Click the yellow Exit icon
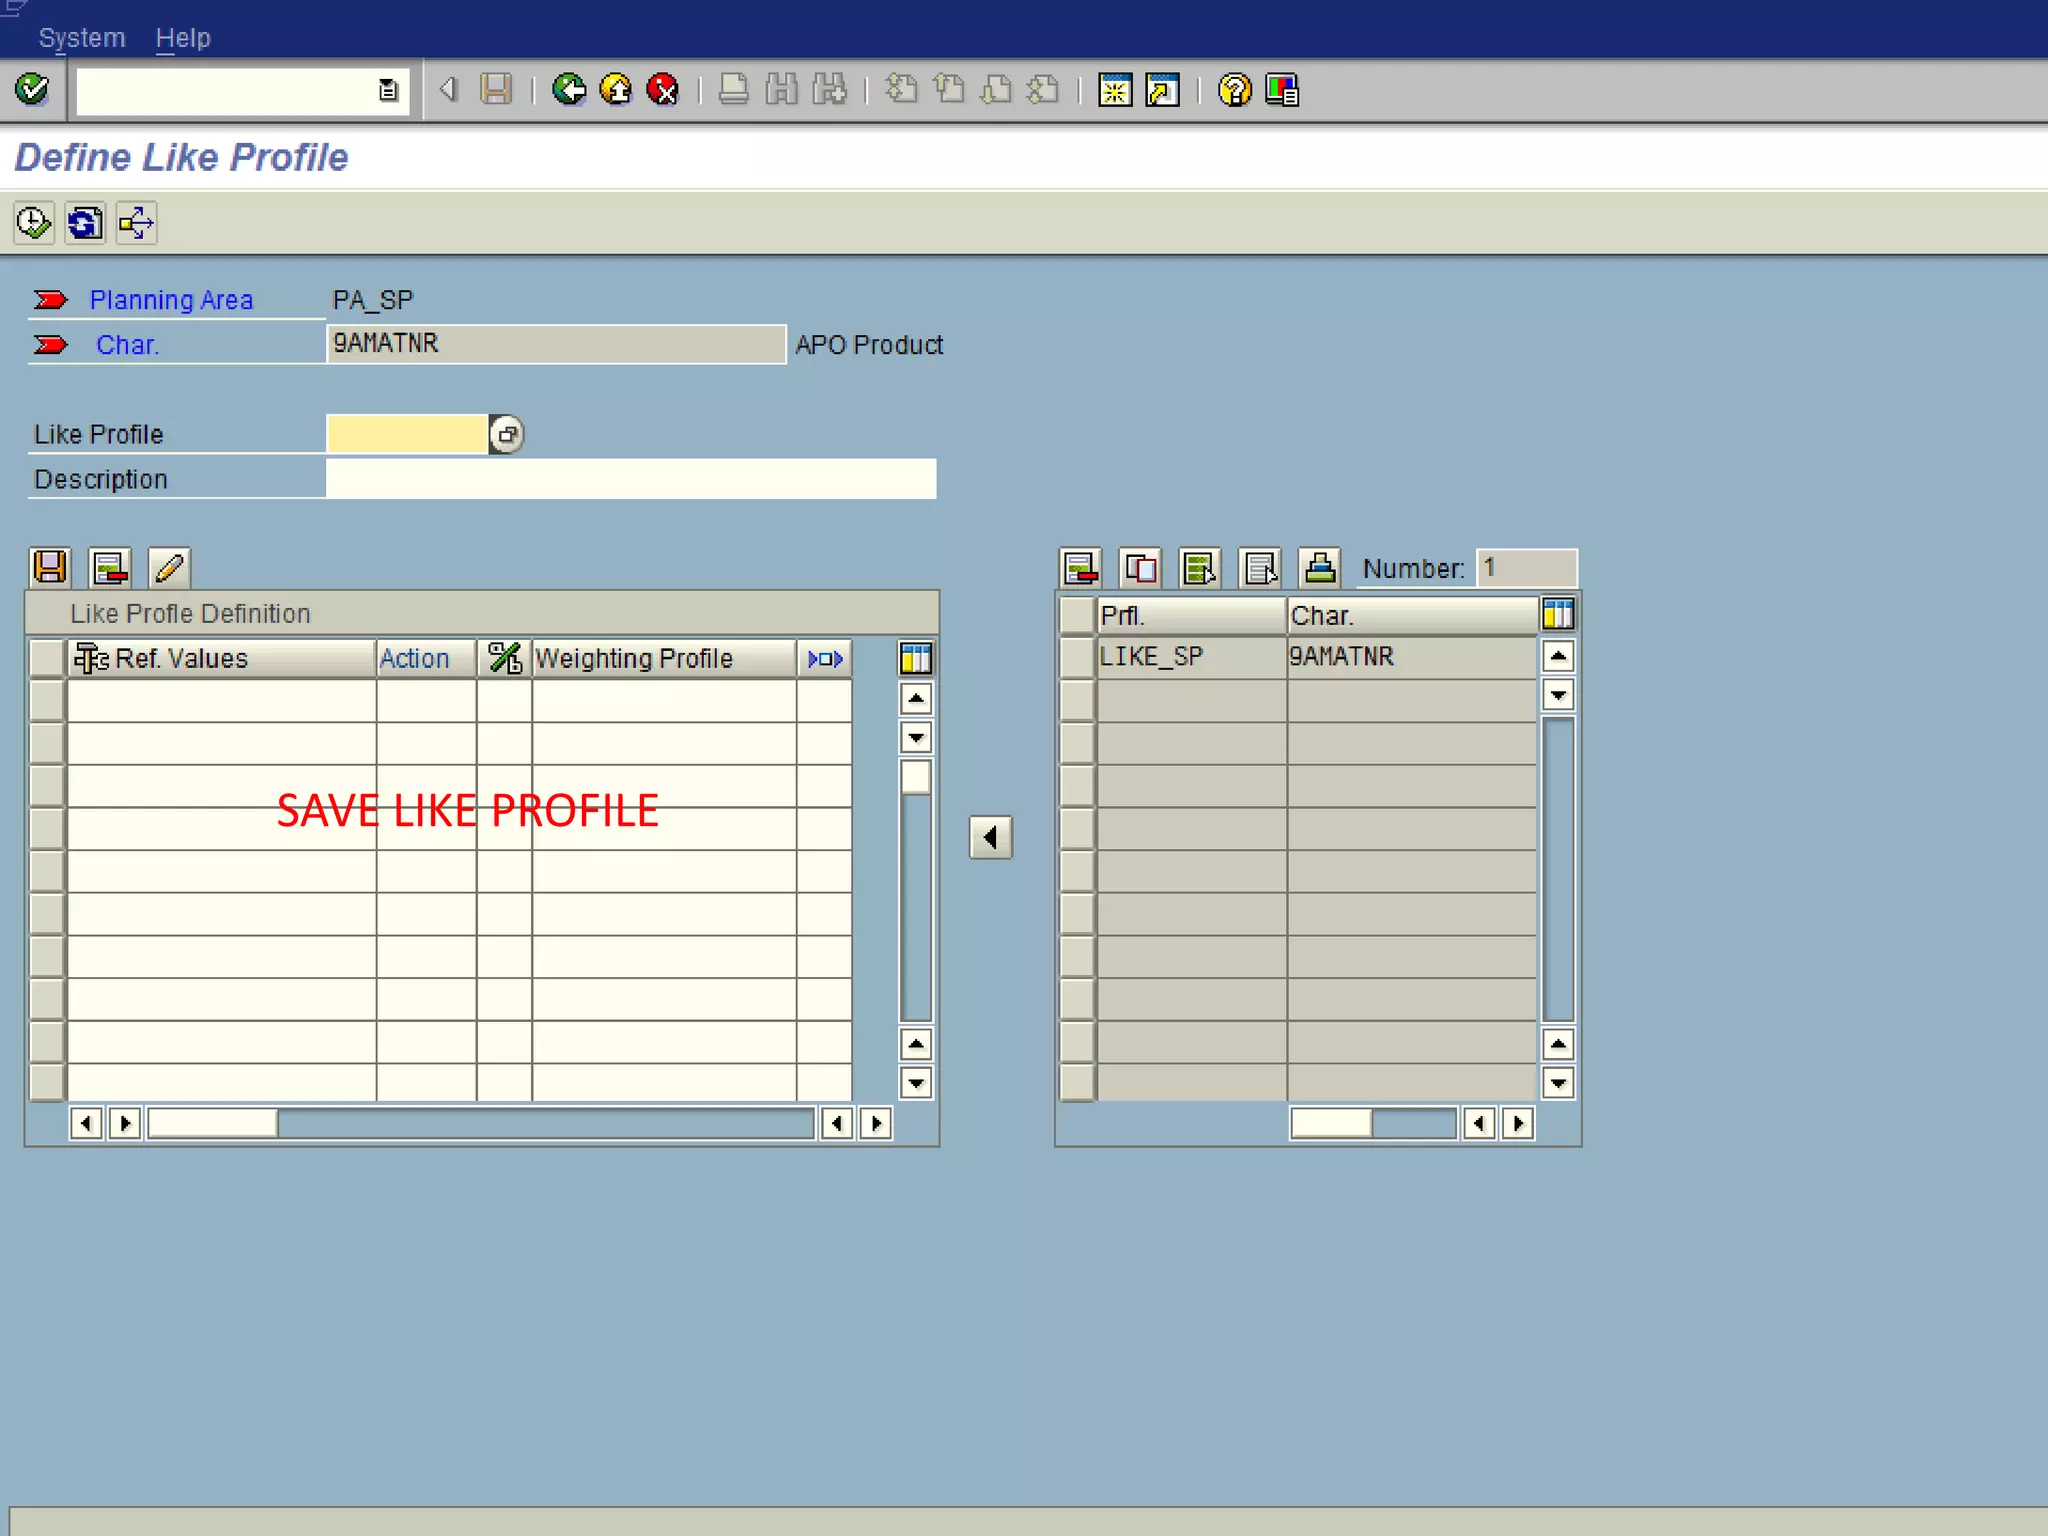The width and height of the screenshot is (2048, 1536). tap(616, 90)
